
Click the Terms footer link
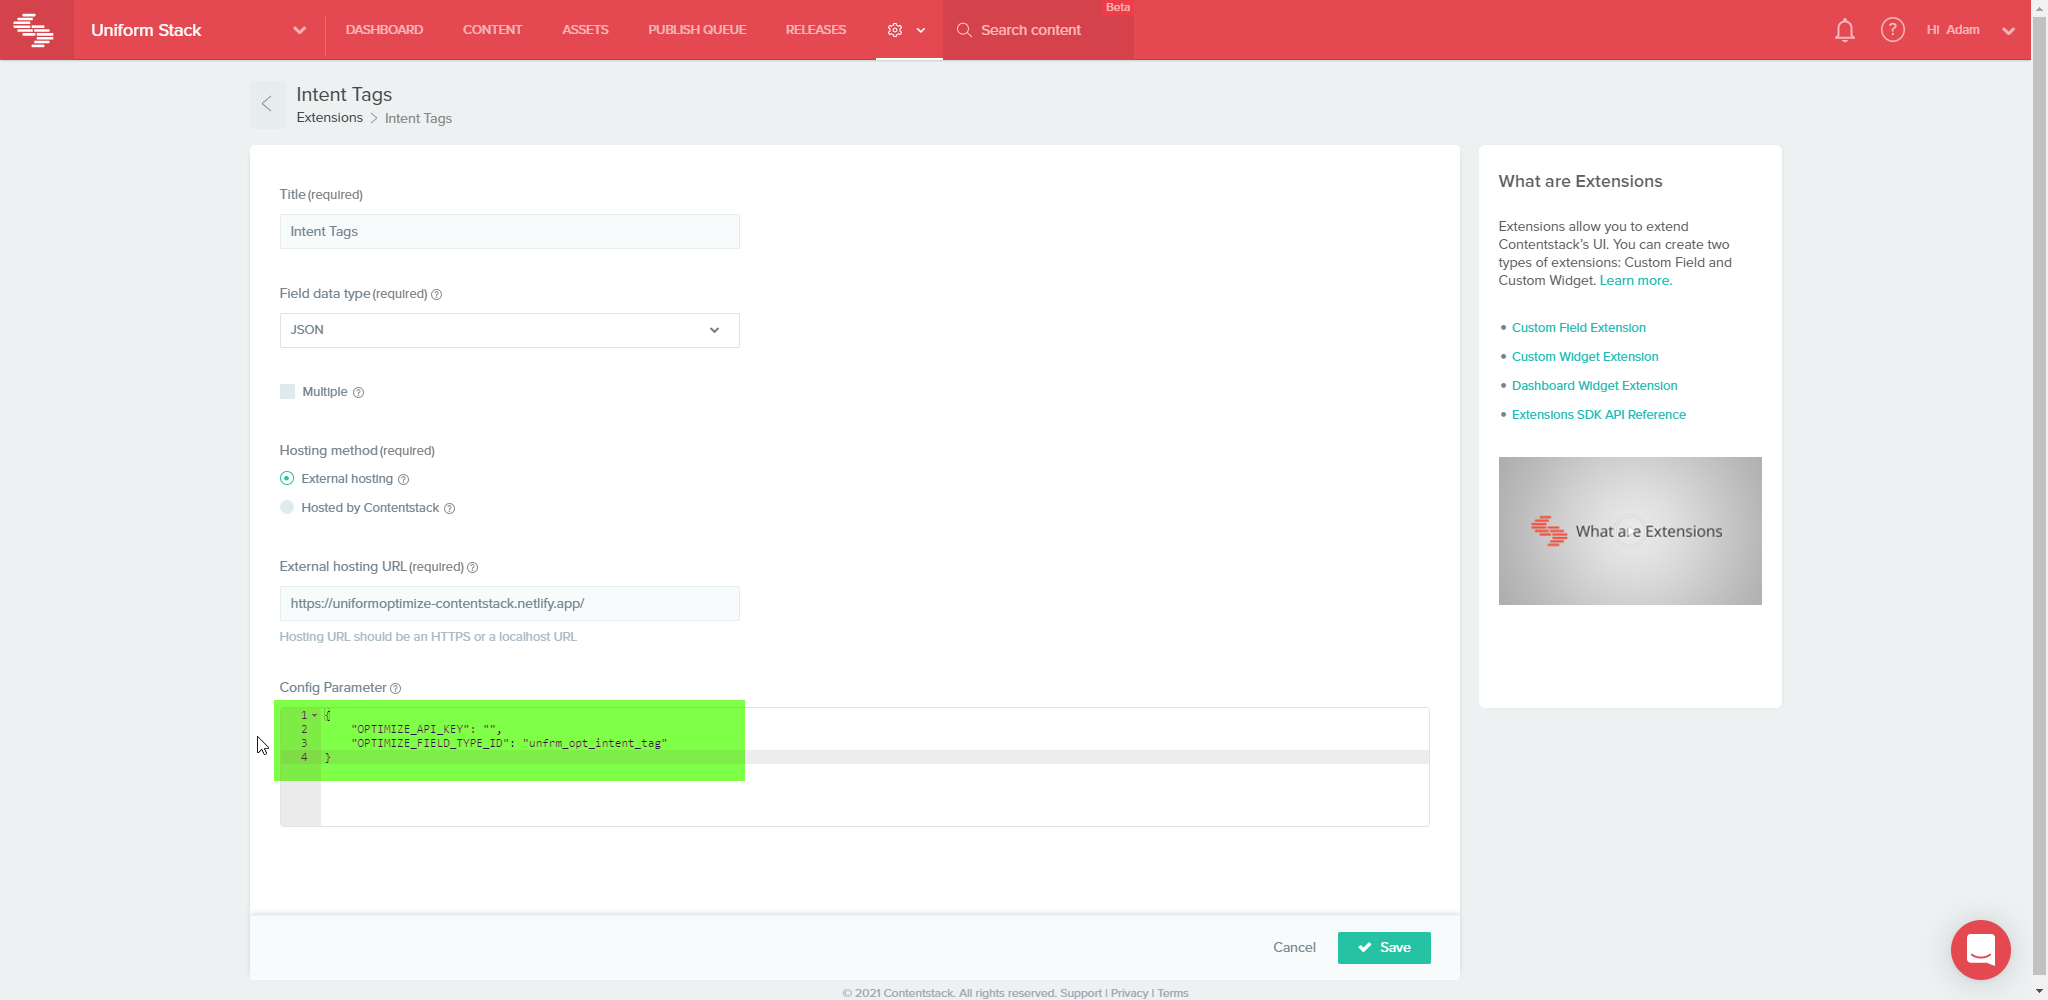tap(1173, 993)
